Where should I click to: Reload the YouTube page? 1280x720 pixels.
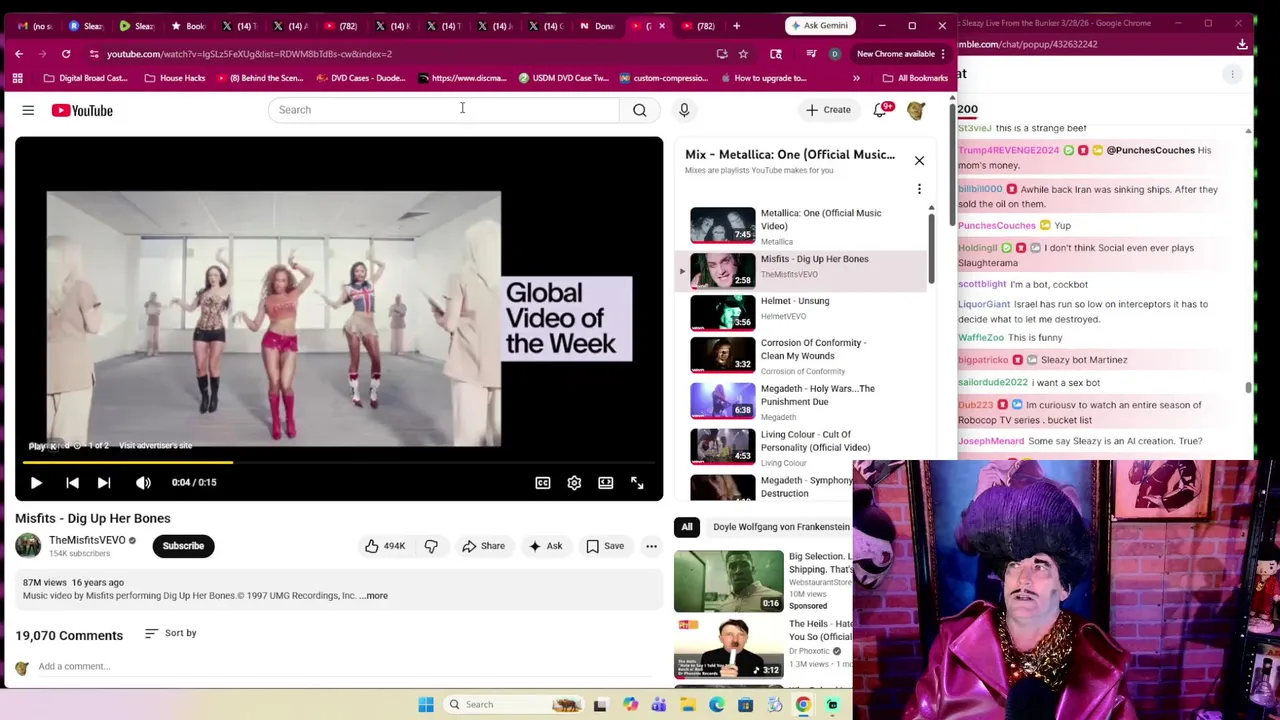point(66,54)
